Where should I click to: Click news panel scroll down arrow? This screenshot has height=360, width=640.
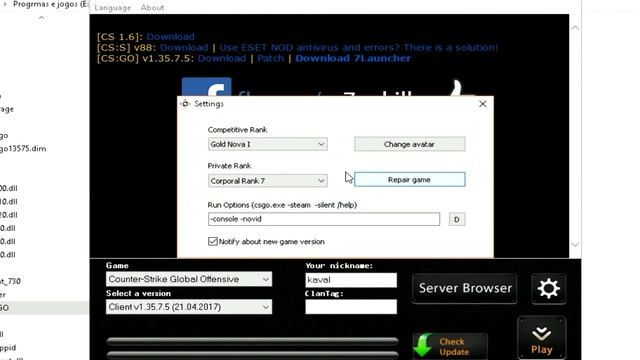pyautogui.click(x=575, y=244)
